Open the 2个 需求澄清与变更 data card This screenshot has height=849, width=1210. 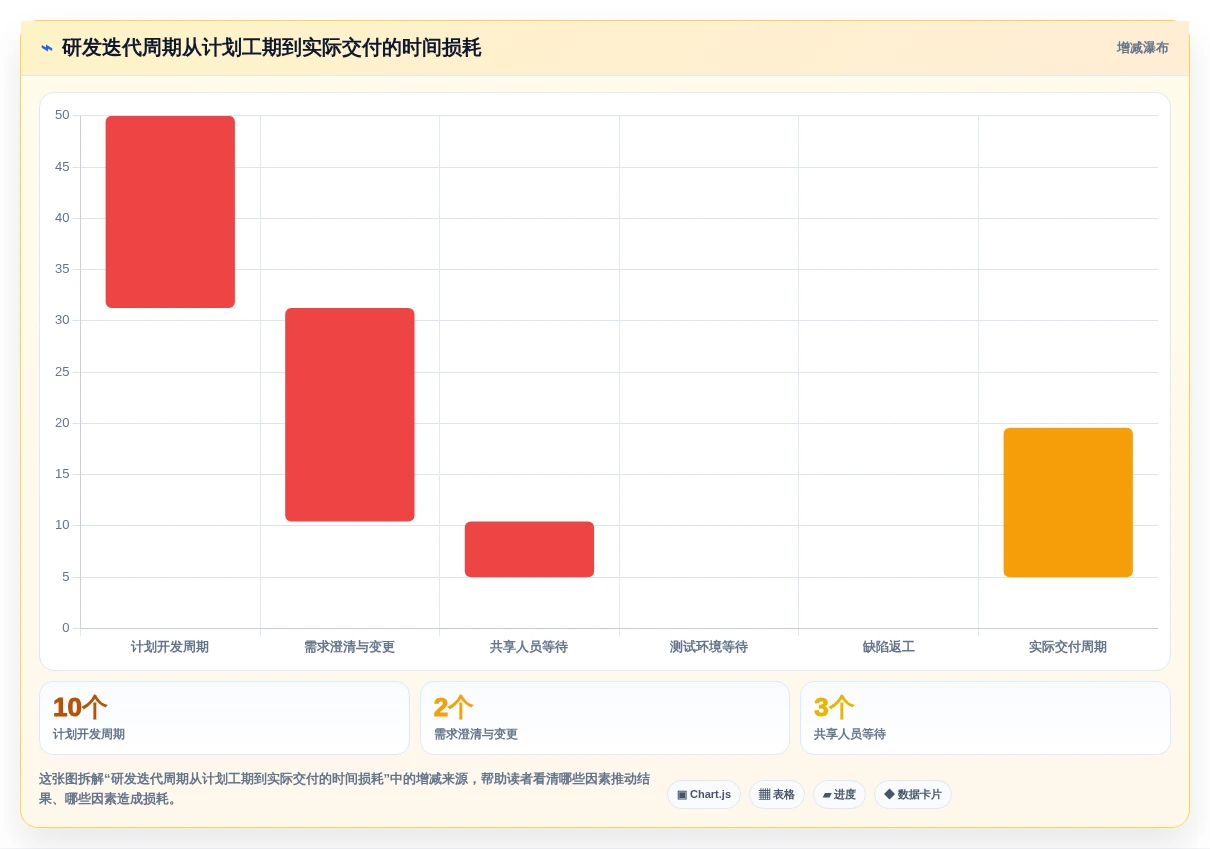[605, 718]
